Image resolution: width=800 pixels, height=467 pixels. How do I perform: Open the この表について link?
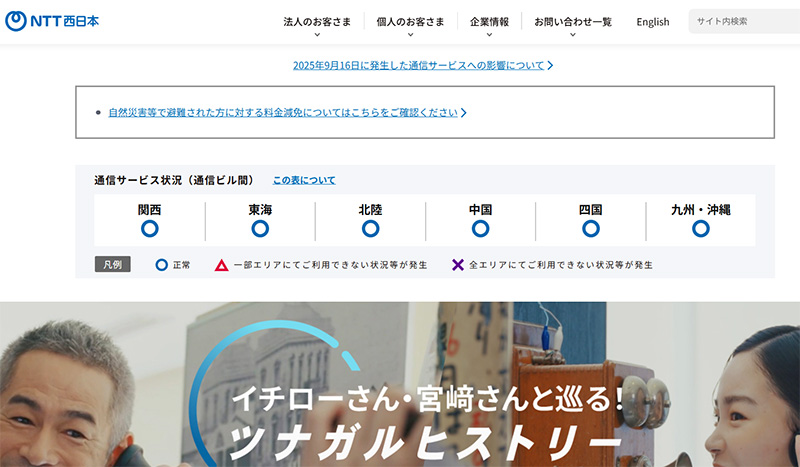coord(304,180)
